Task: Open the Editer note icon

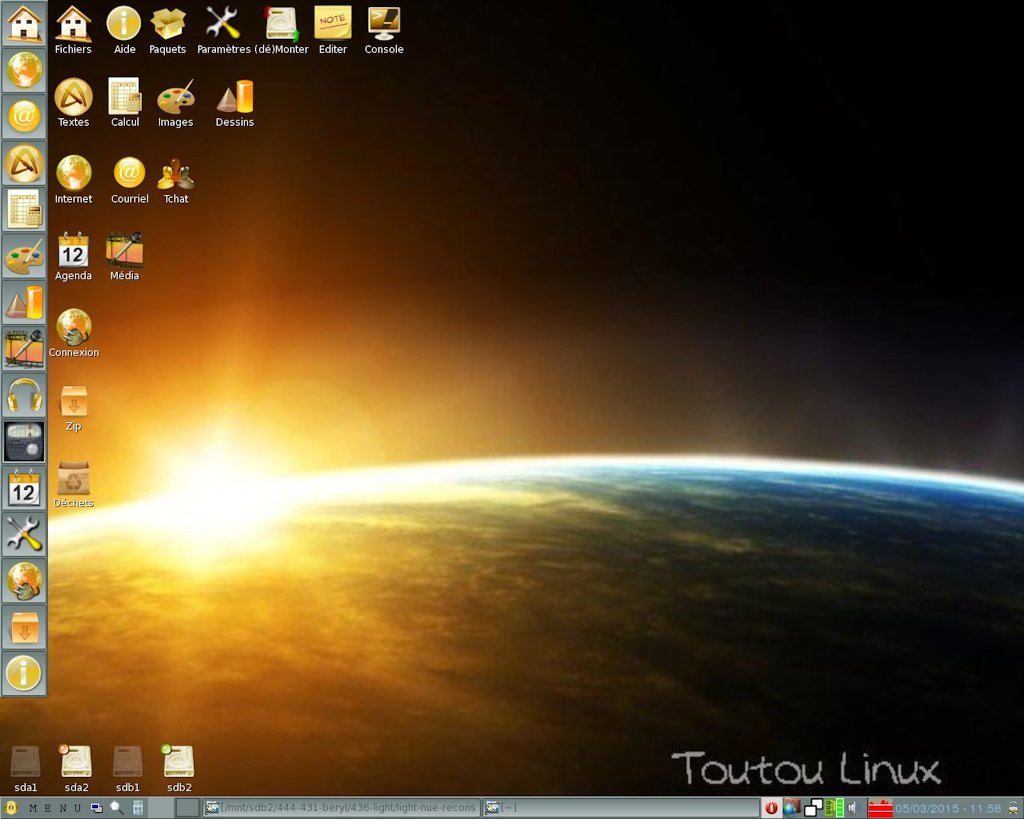Action: pyautogui.click(x=332, y=29)
